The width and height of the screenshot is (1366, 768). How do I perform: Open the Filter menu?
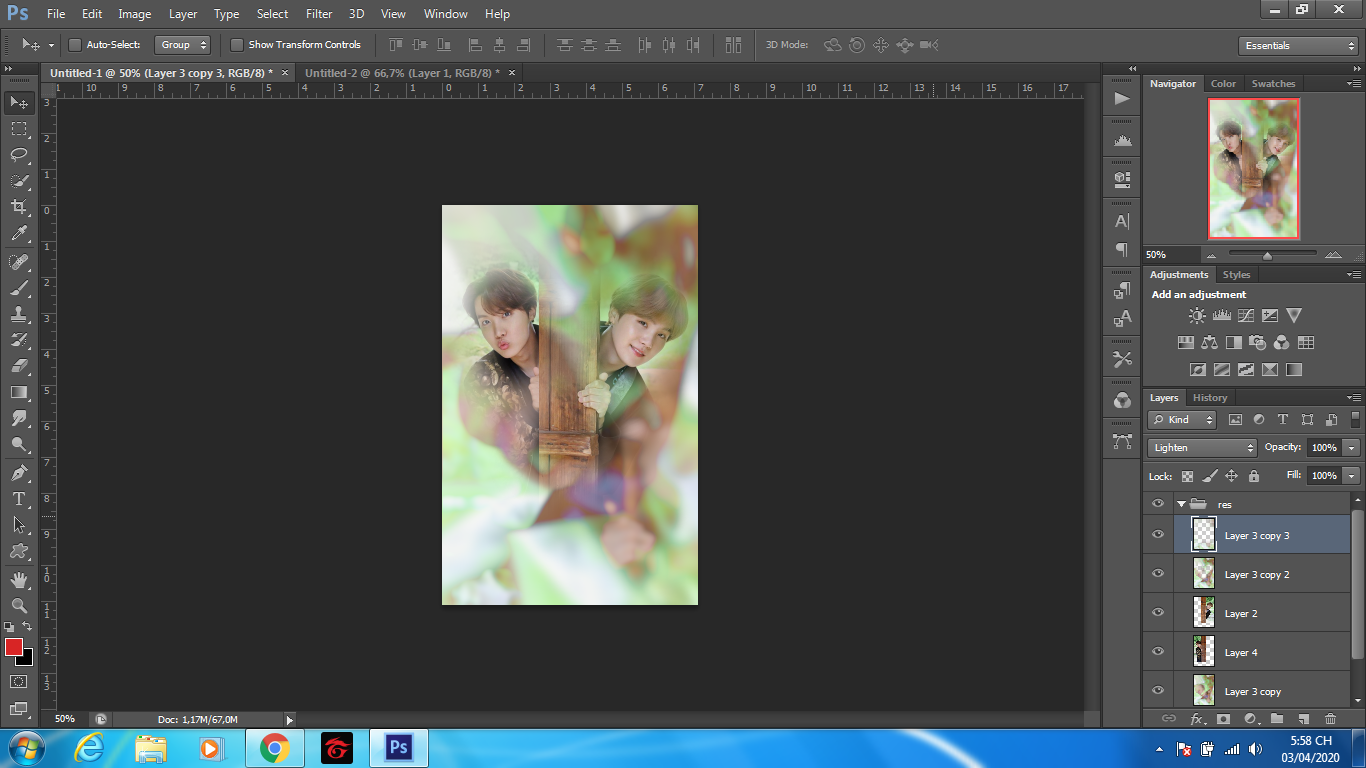point(319,14)
